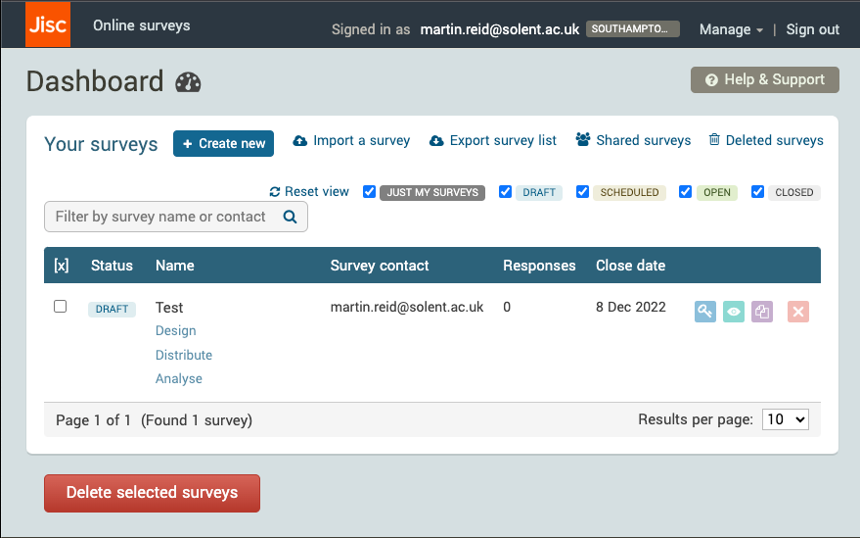Uncheck the Open filter checkbox
The image size is (860, 538).
(x=685, y=192)
